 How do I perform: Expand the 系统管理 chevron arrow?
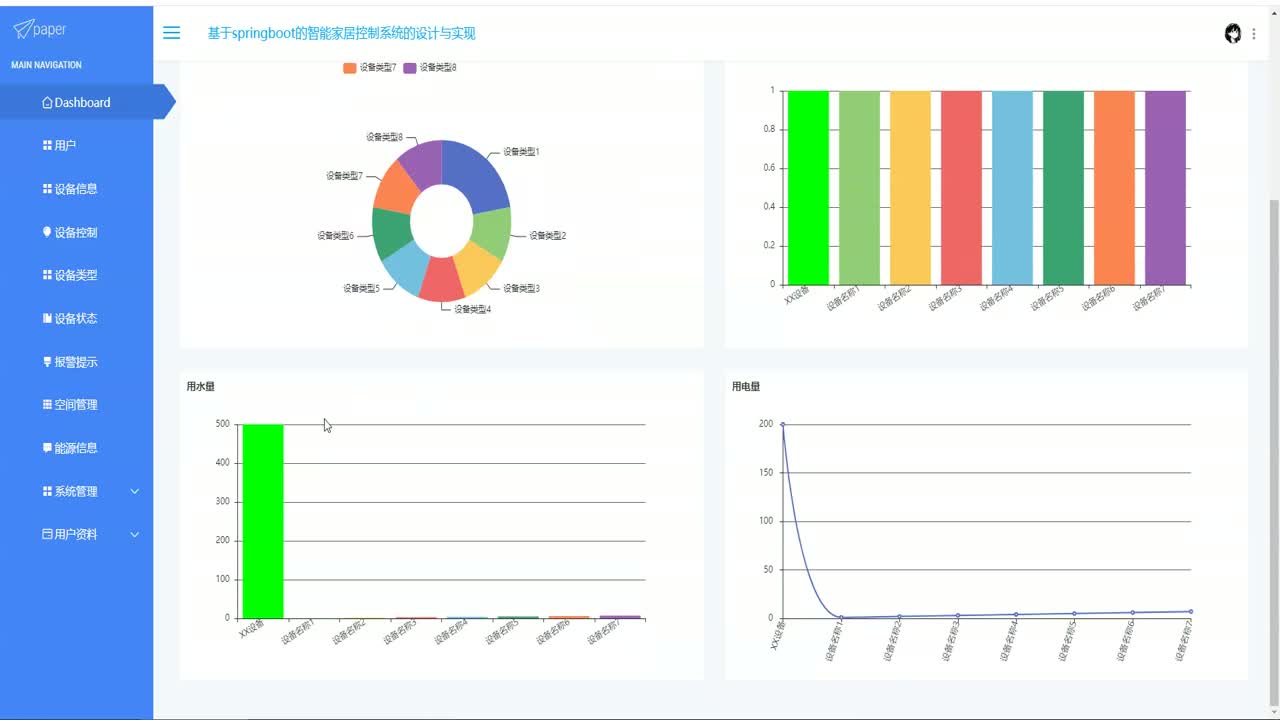click(135, 491)
